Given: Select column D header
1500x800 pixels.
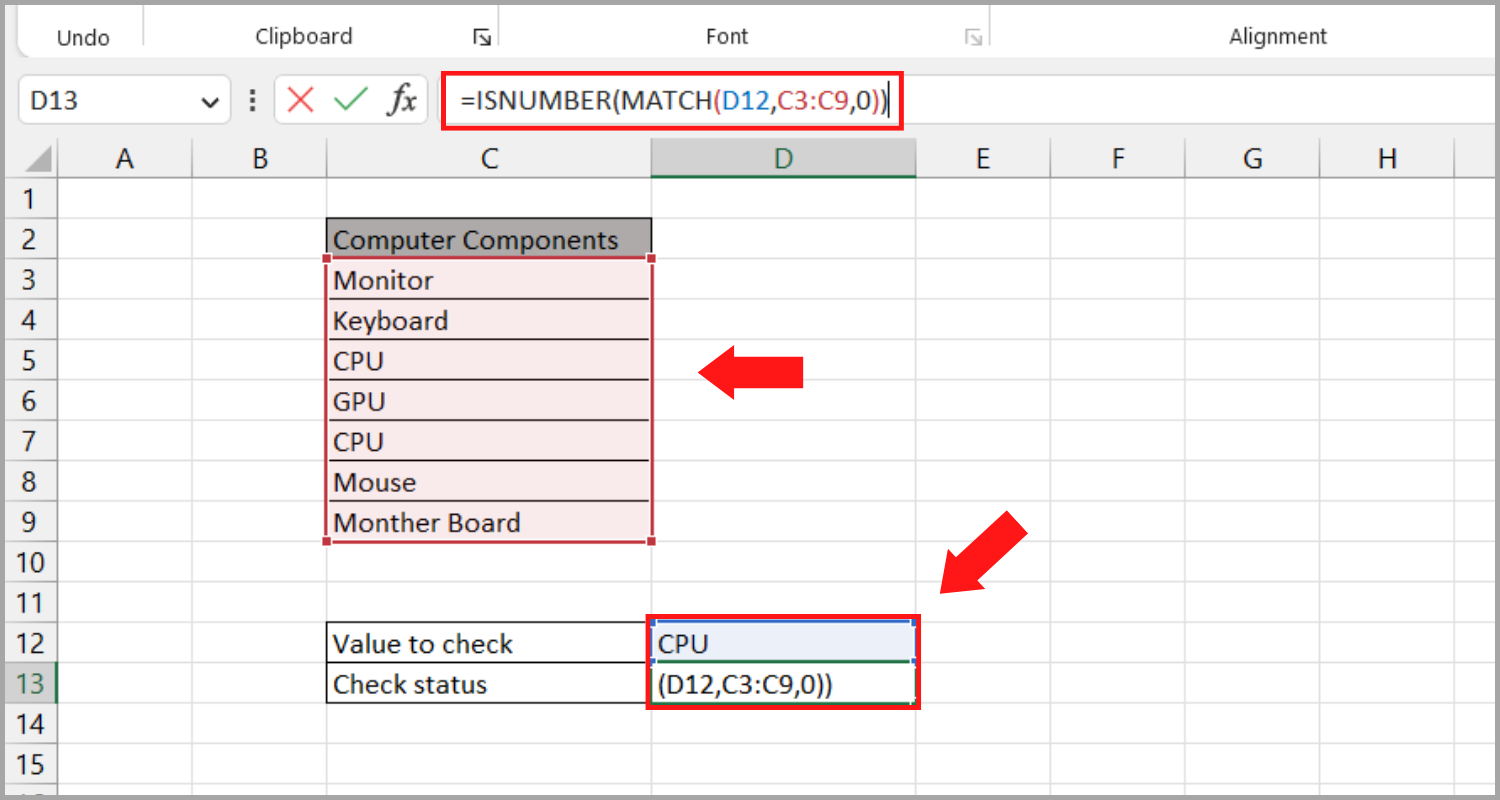Looking at the screenshot, I should 783,158.
